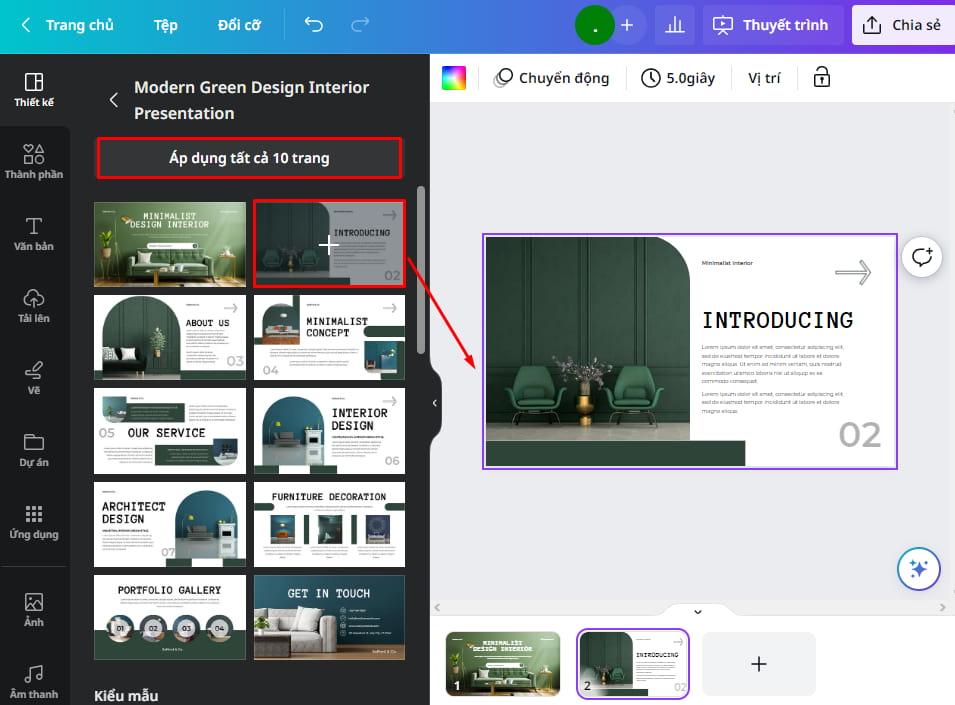Add a new page with the plus tile

click(x=758, y=663)
